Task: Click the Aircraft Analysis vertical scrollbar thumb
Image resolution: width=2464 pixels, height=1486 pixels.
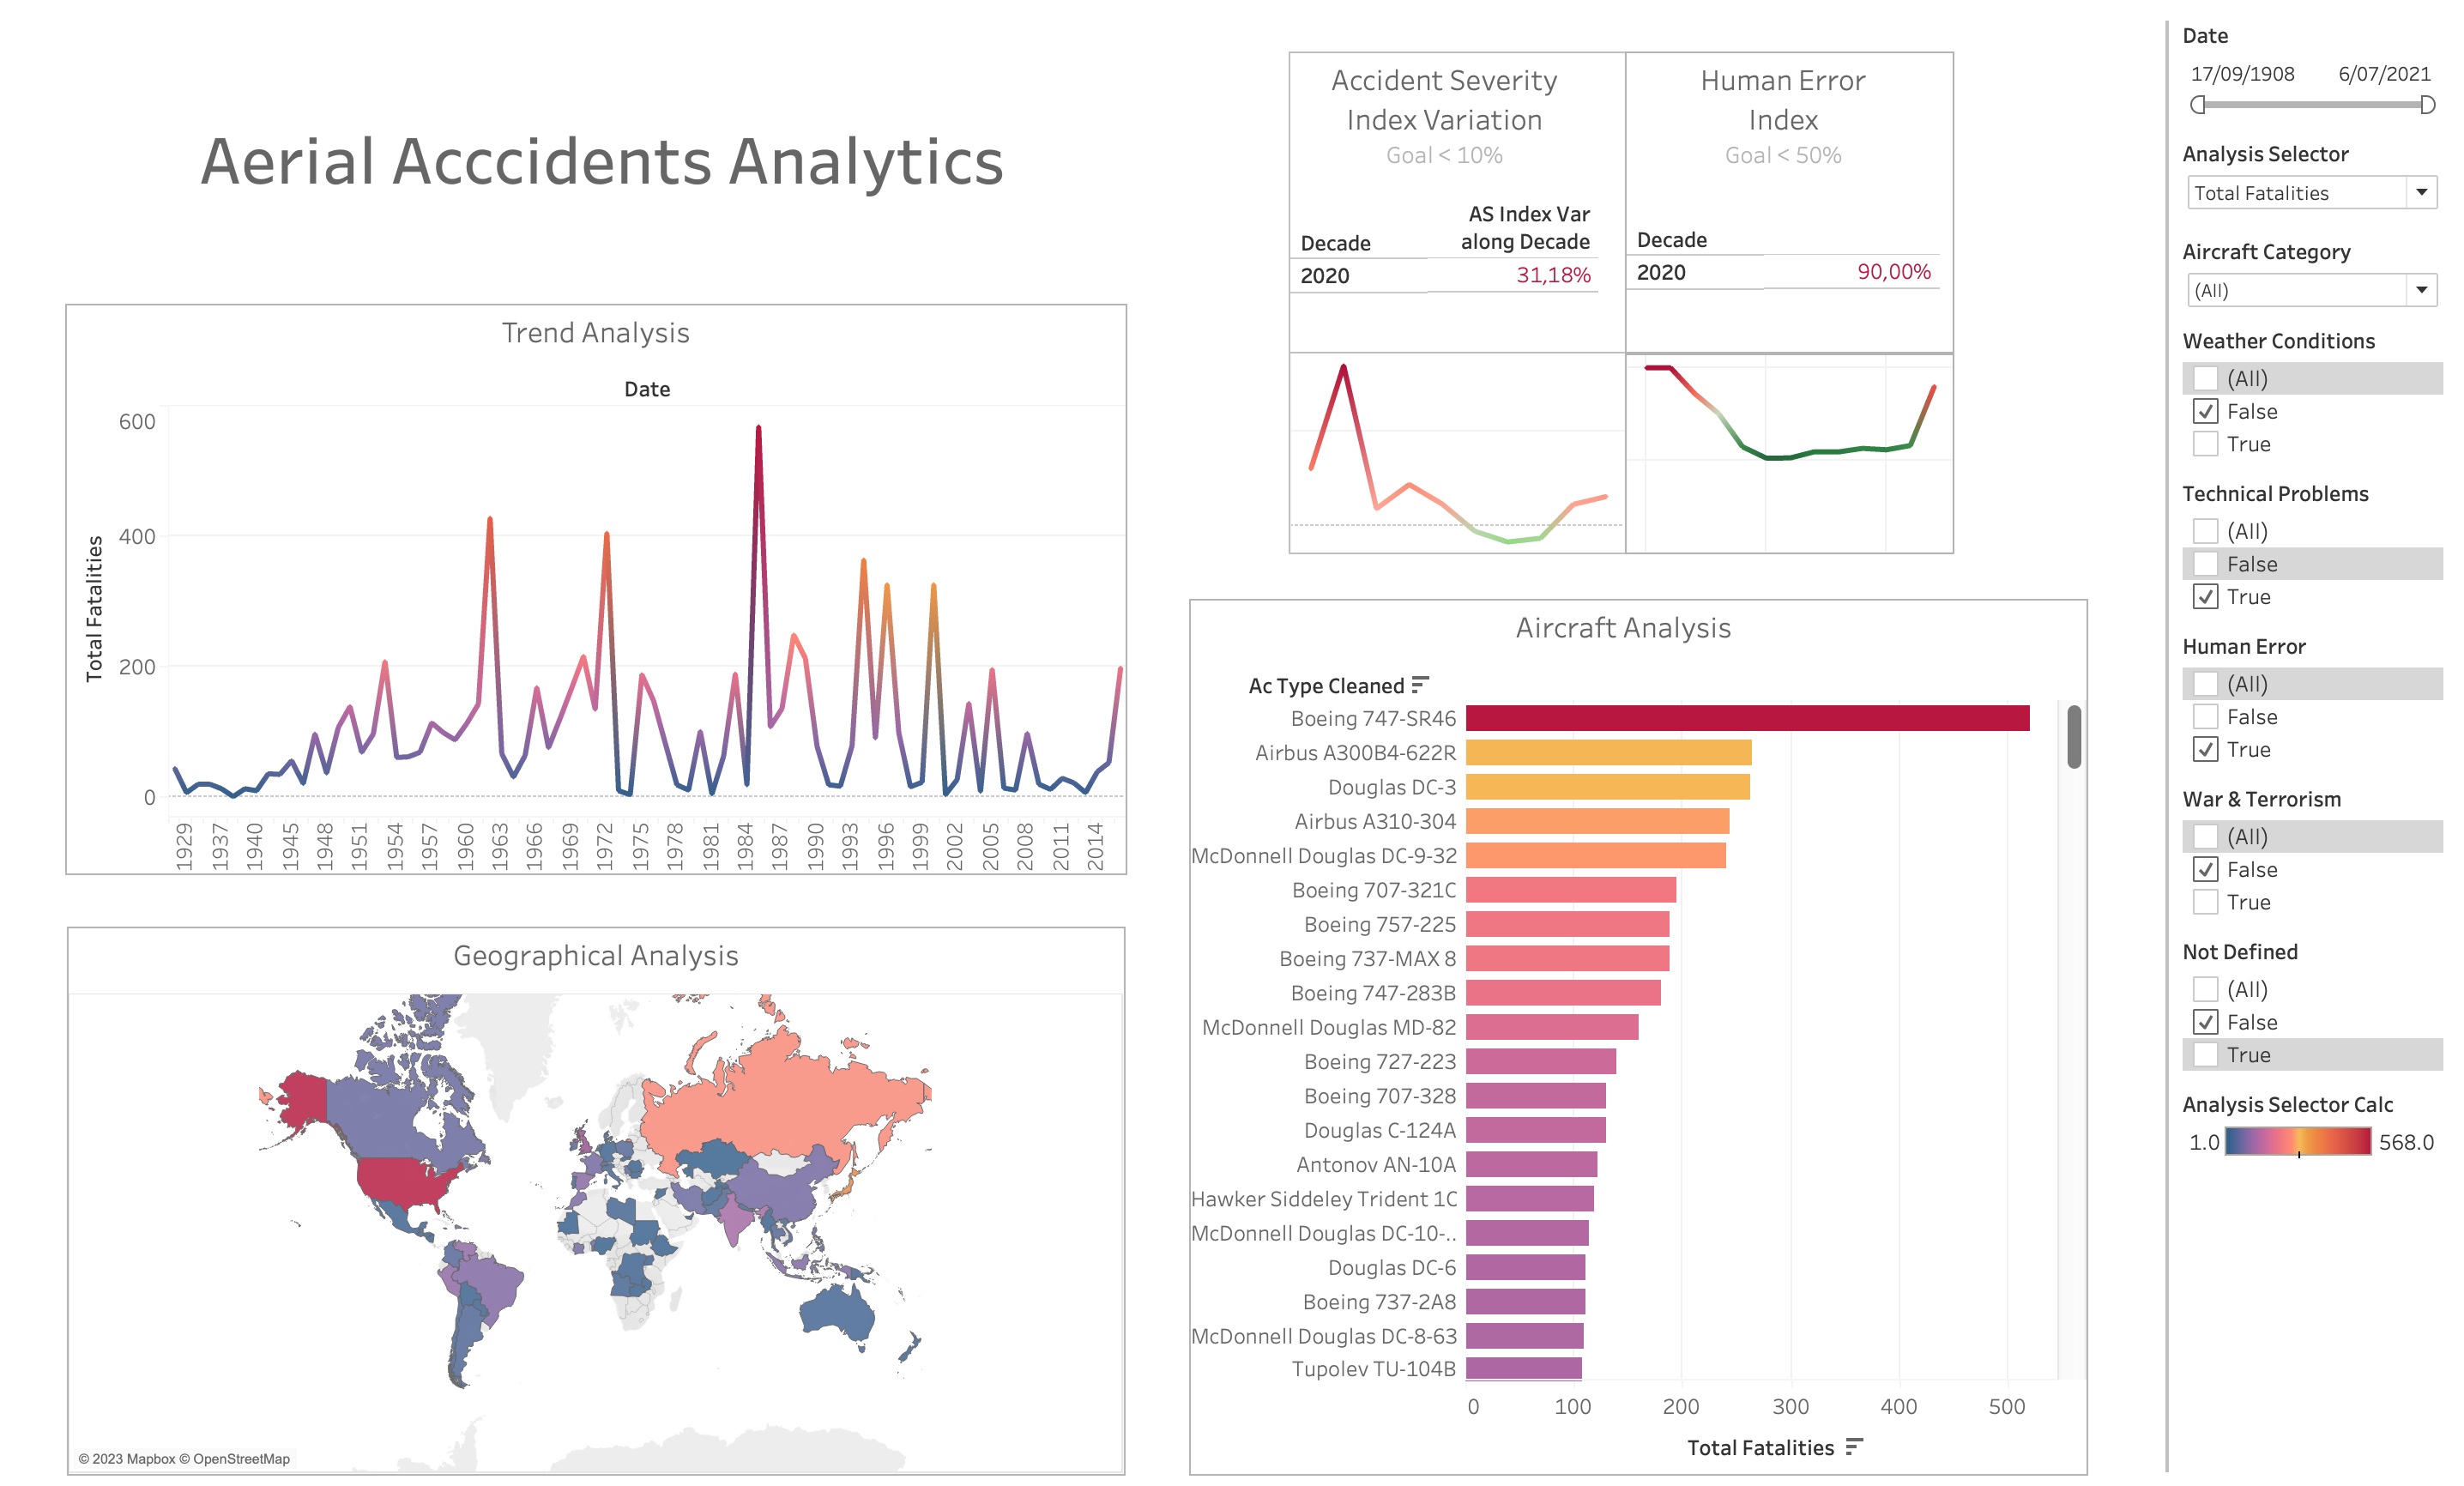Action: 2074,737
